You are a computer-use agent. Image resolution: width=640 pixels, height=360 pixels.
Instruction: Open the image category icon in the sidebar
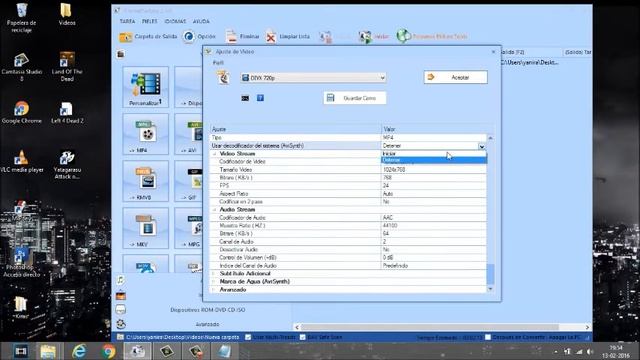120,295
